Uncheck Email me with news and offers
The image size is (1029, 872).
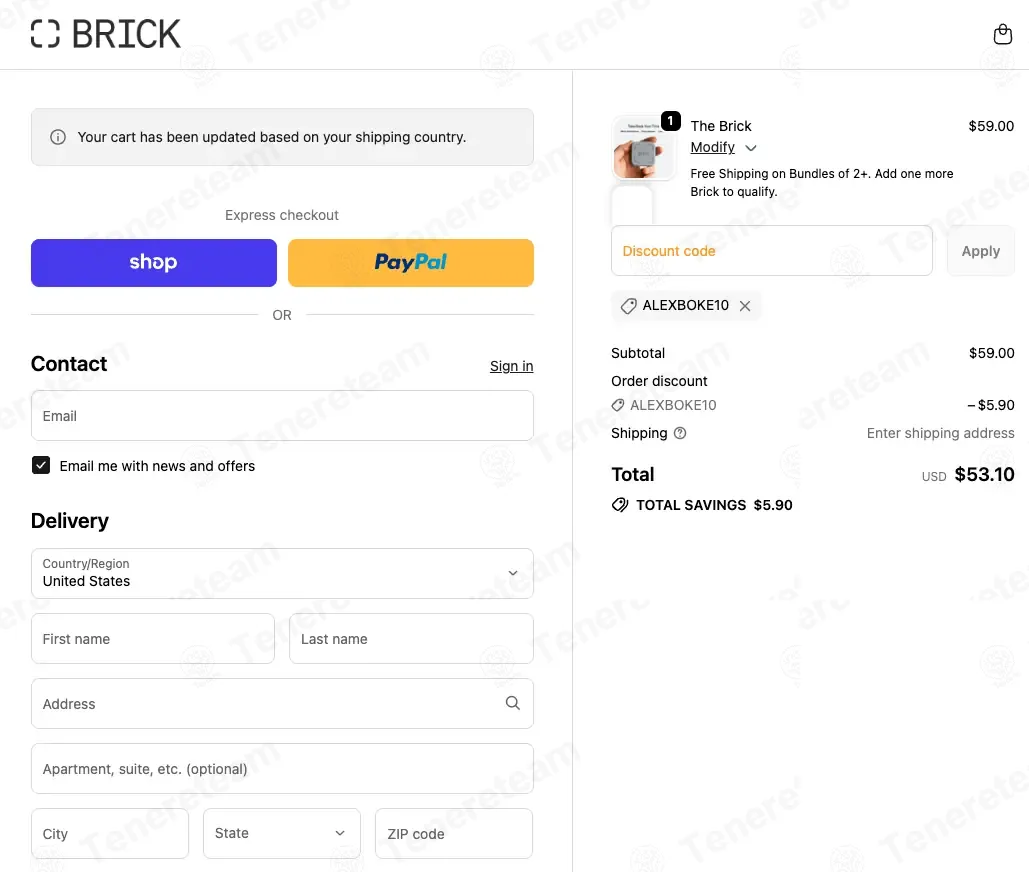tap(41, 465)
